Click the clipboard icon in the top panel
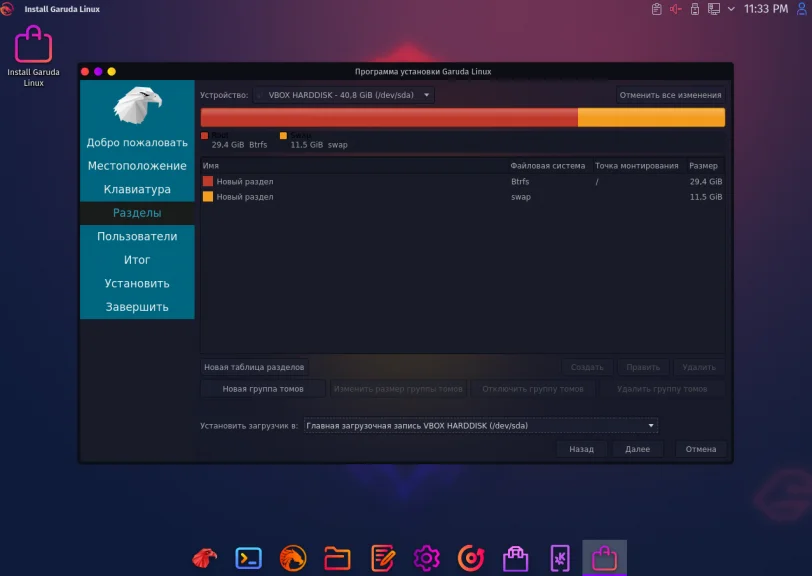The image size is (812, 576). 655,9
